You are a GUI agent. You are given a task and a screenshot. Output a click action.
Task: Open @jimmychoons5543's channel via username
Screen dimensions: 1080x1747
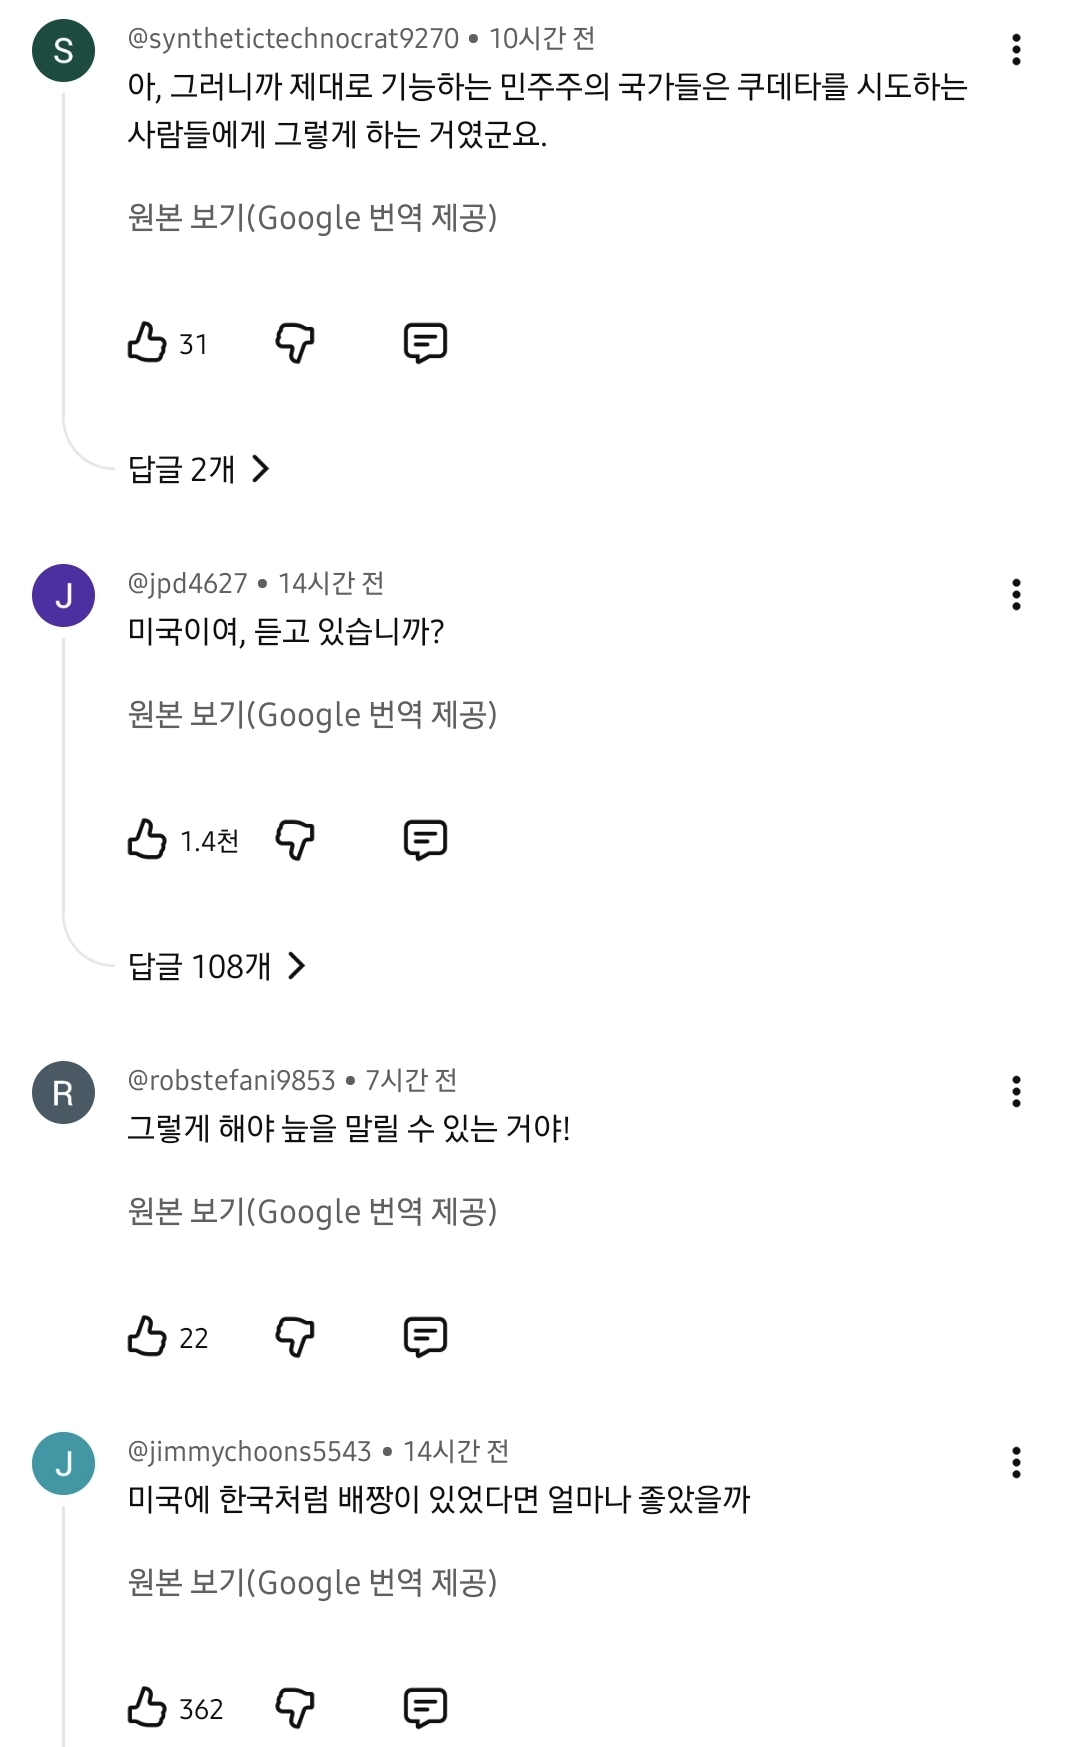(x=249, y=1451)
